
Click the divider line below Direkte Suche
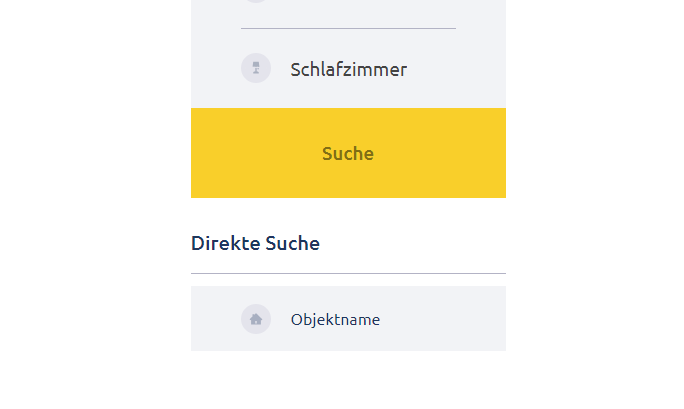[x=348, y=273]
